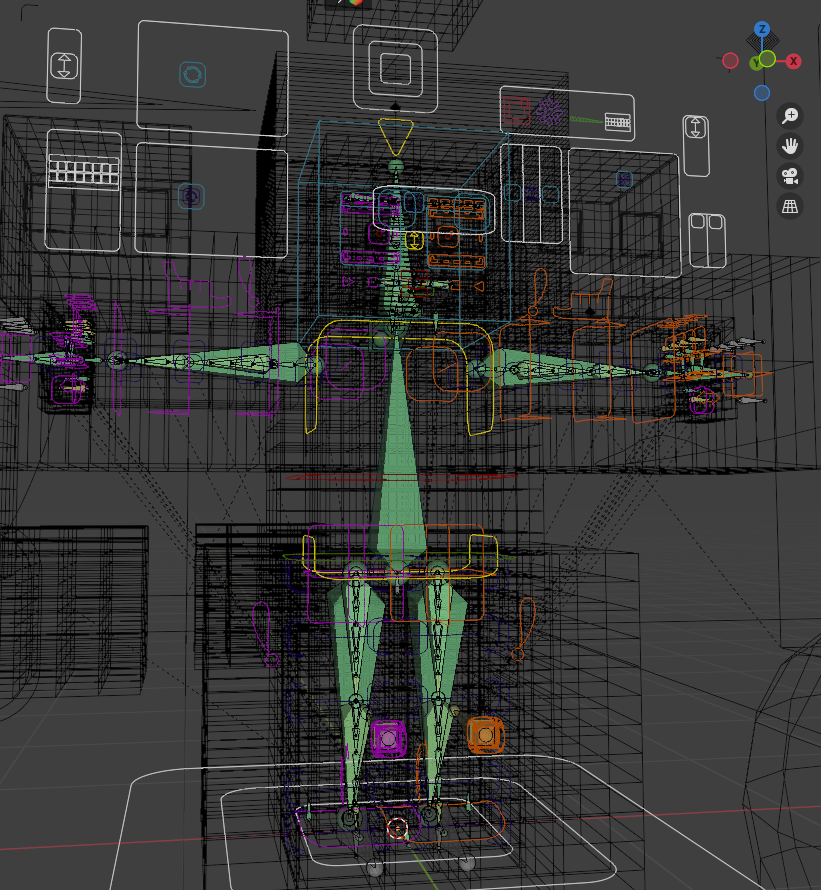
Task: Select the red ring control at the waist
Action: click(401, 477)
